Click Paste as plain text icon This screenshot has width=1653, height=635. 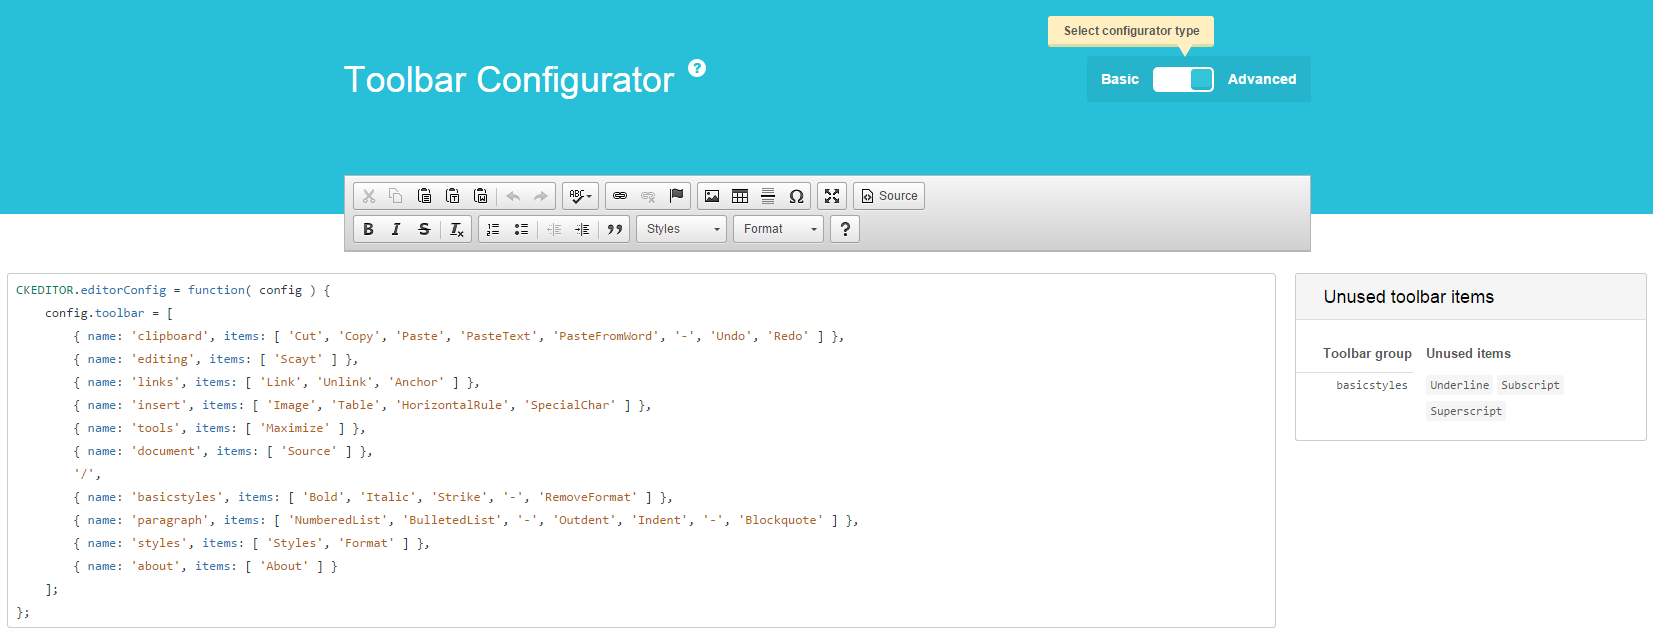point(452,196)
